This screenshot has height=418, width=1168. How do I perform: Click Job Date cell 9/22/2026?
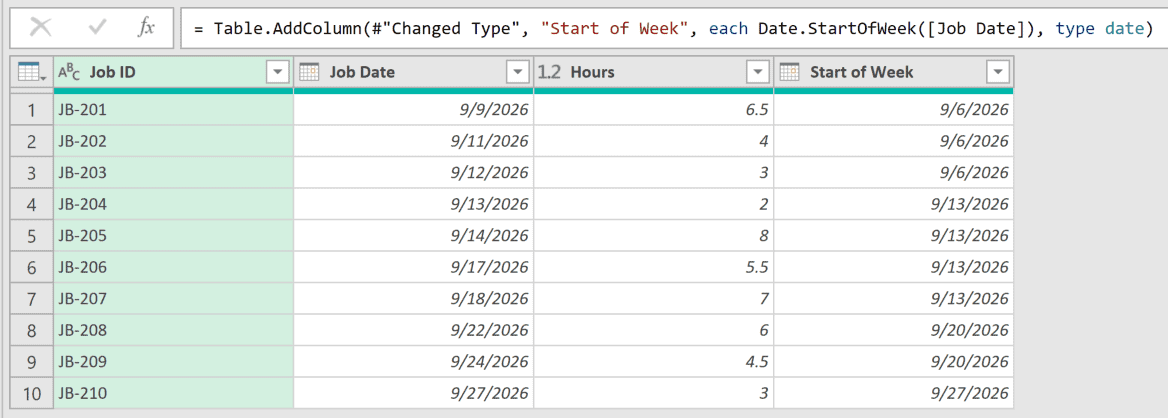(413, 330)
